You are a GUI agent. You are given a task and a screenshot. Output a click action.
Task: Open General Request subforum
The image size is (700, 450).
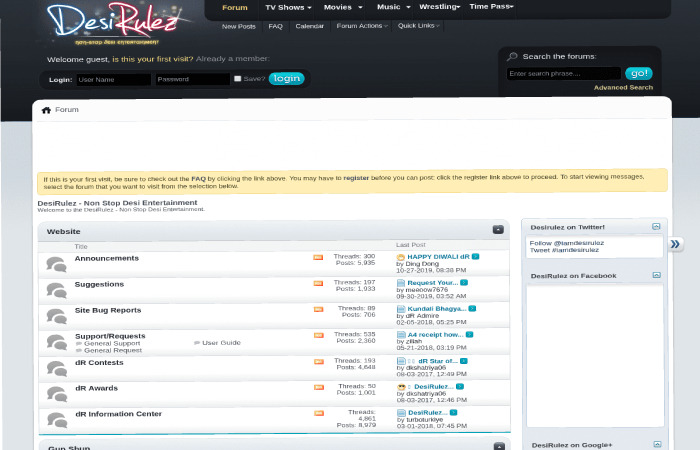pos(113,350)
